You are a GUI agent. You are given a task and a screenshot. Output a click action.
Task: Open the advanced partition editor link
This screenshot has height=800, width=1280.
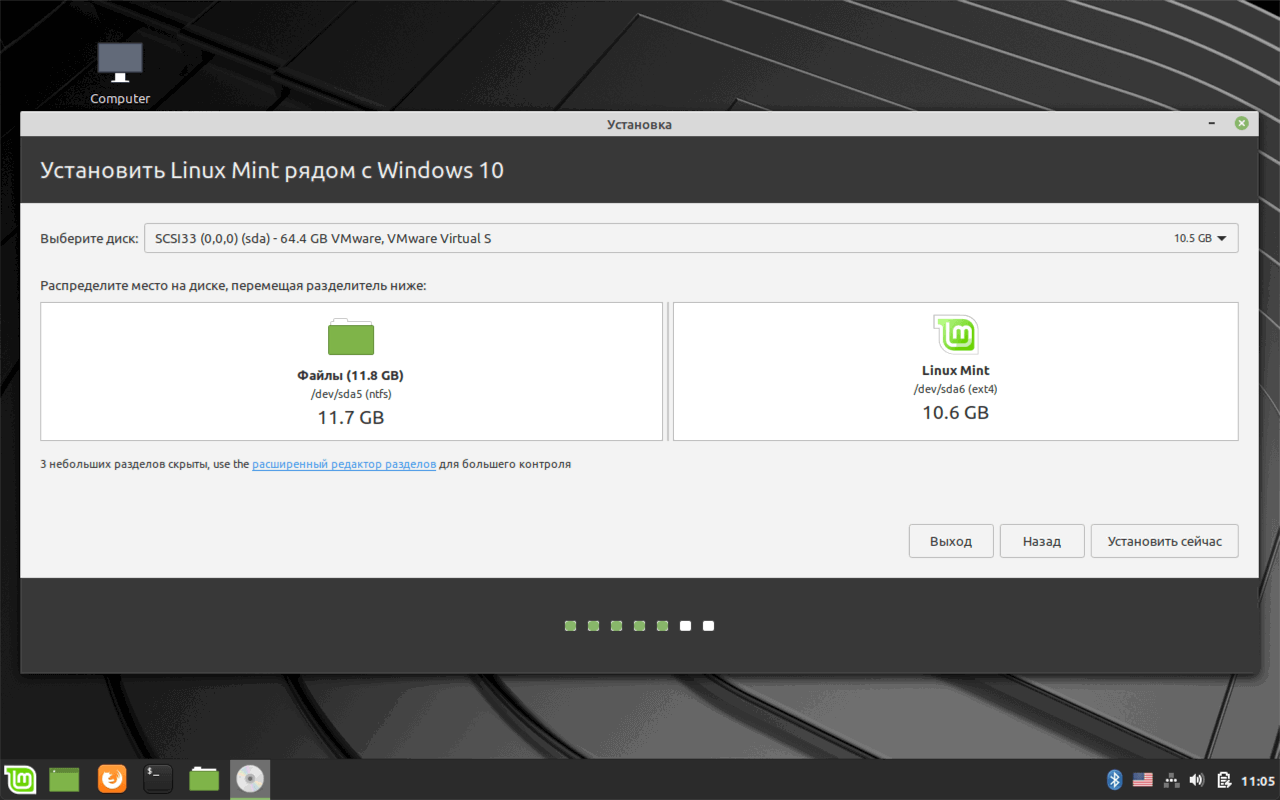click(x=344, y=465)
